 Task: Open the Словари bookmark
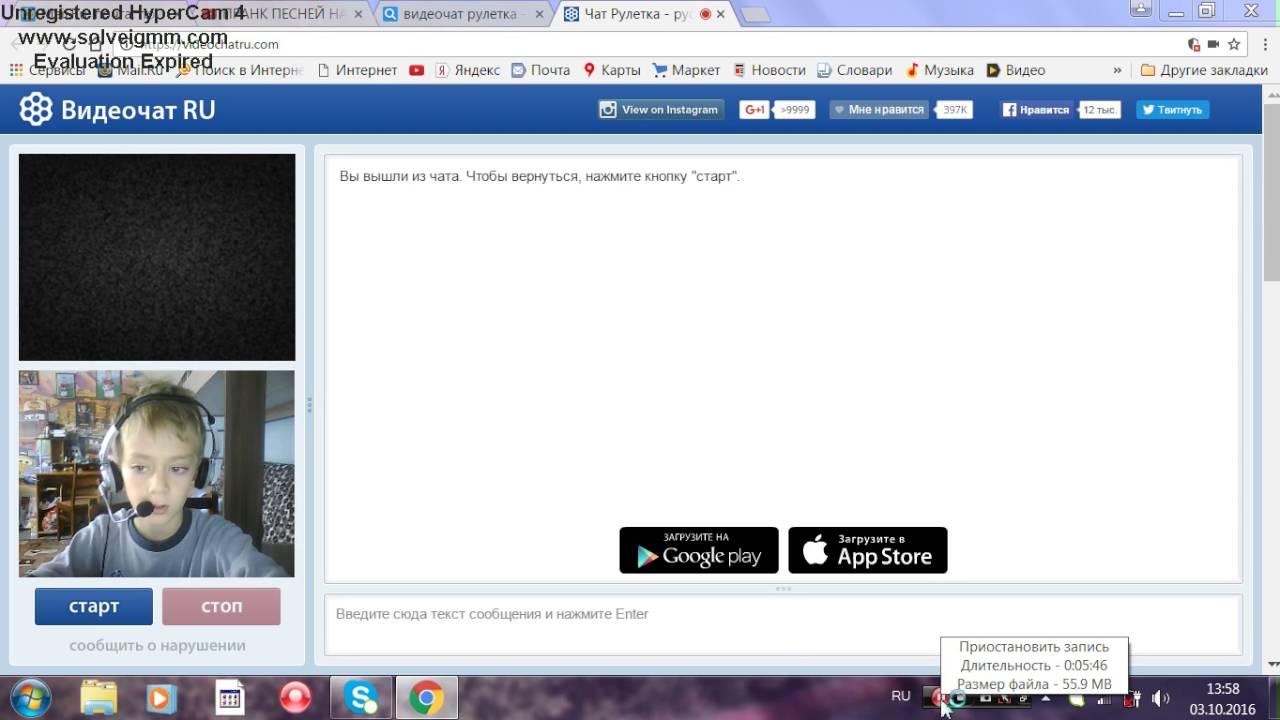coord(854,70)
